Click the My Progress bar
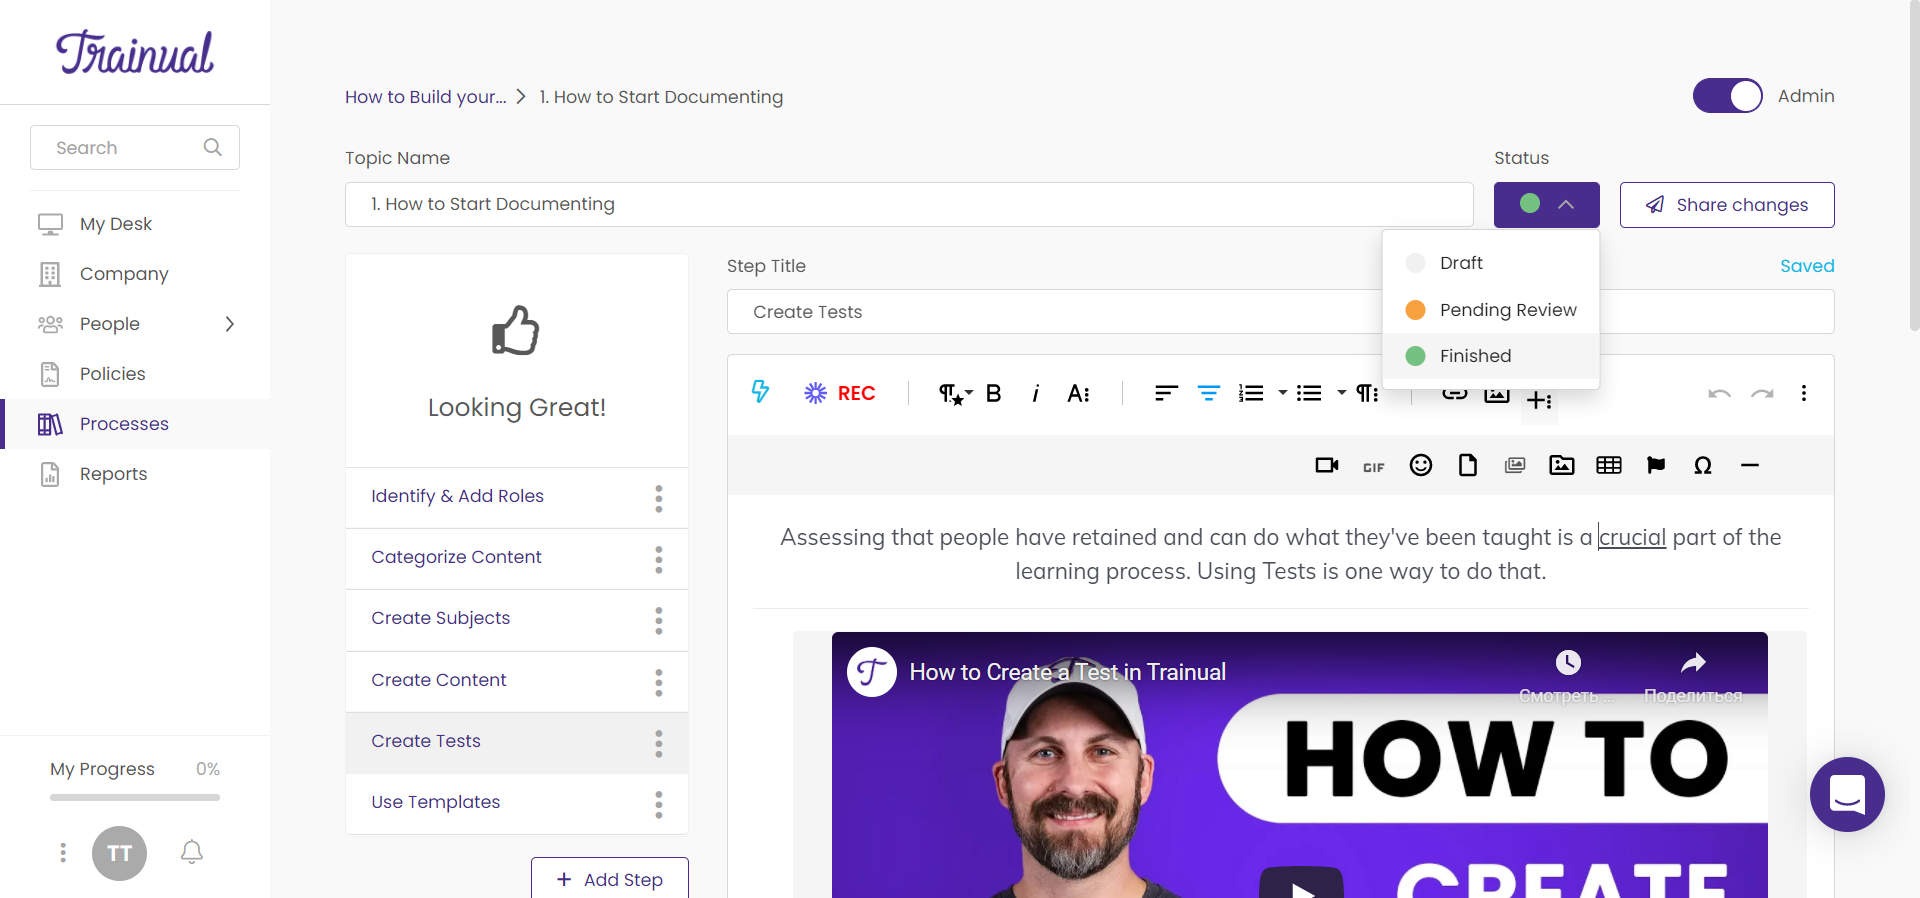Image resolution: width=1920 pixels, height=898 pixels. click(x=135, y=797)
